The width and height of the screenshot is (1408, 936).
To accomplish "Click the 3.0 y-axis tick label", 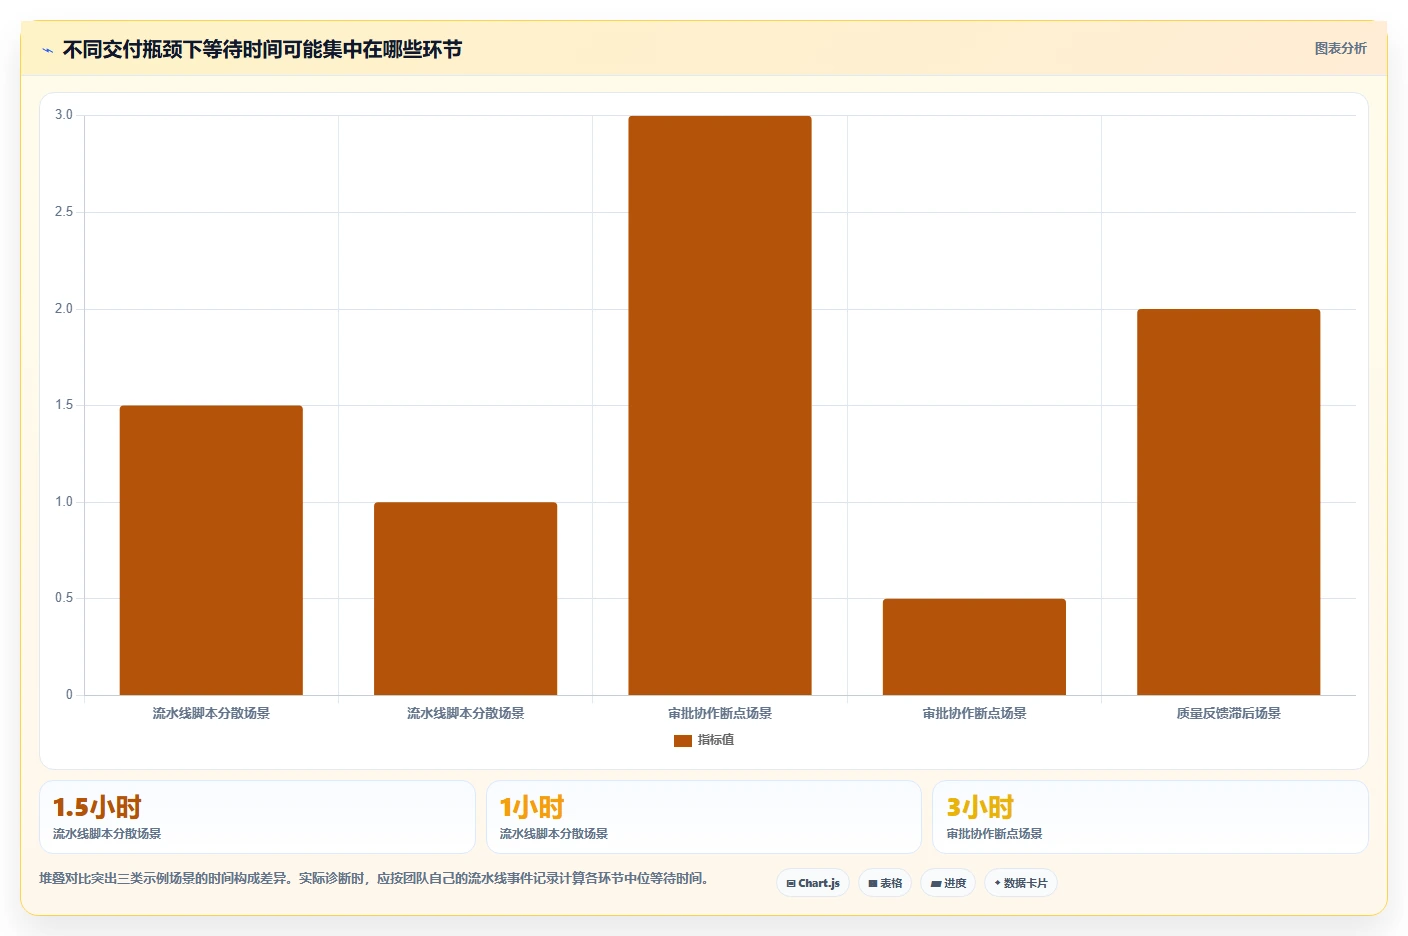I will 64,115.
